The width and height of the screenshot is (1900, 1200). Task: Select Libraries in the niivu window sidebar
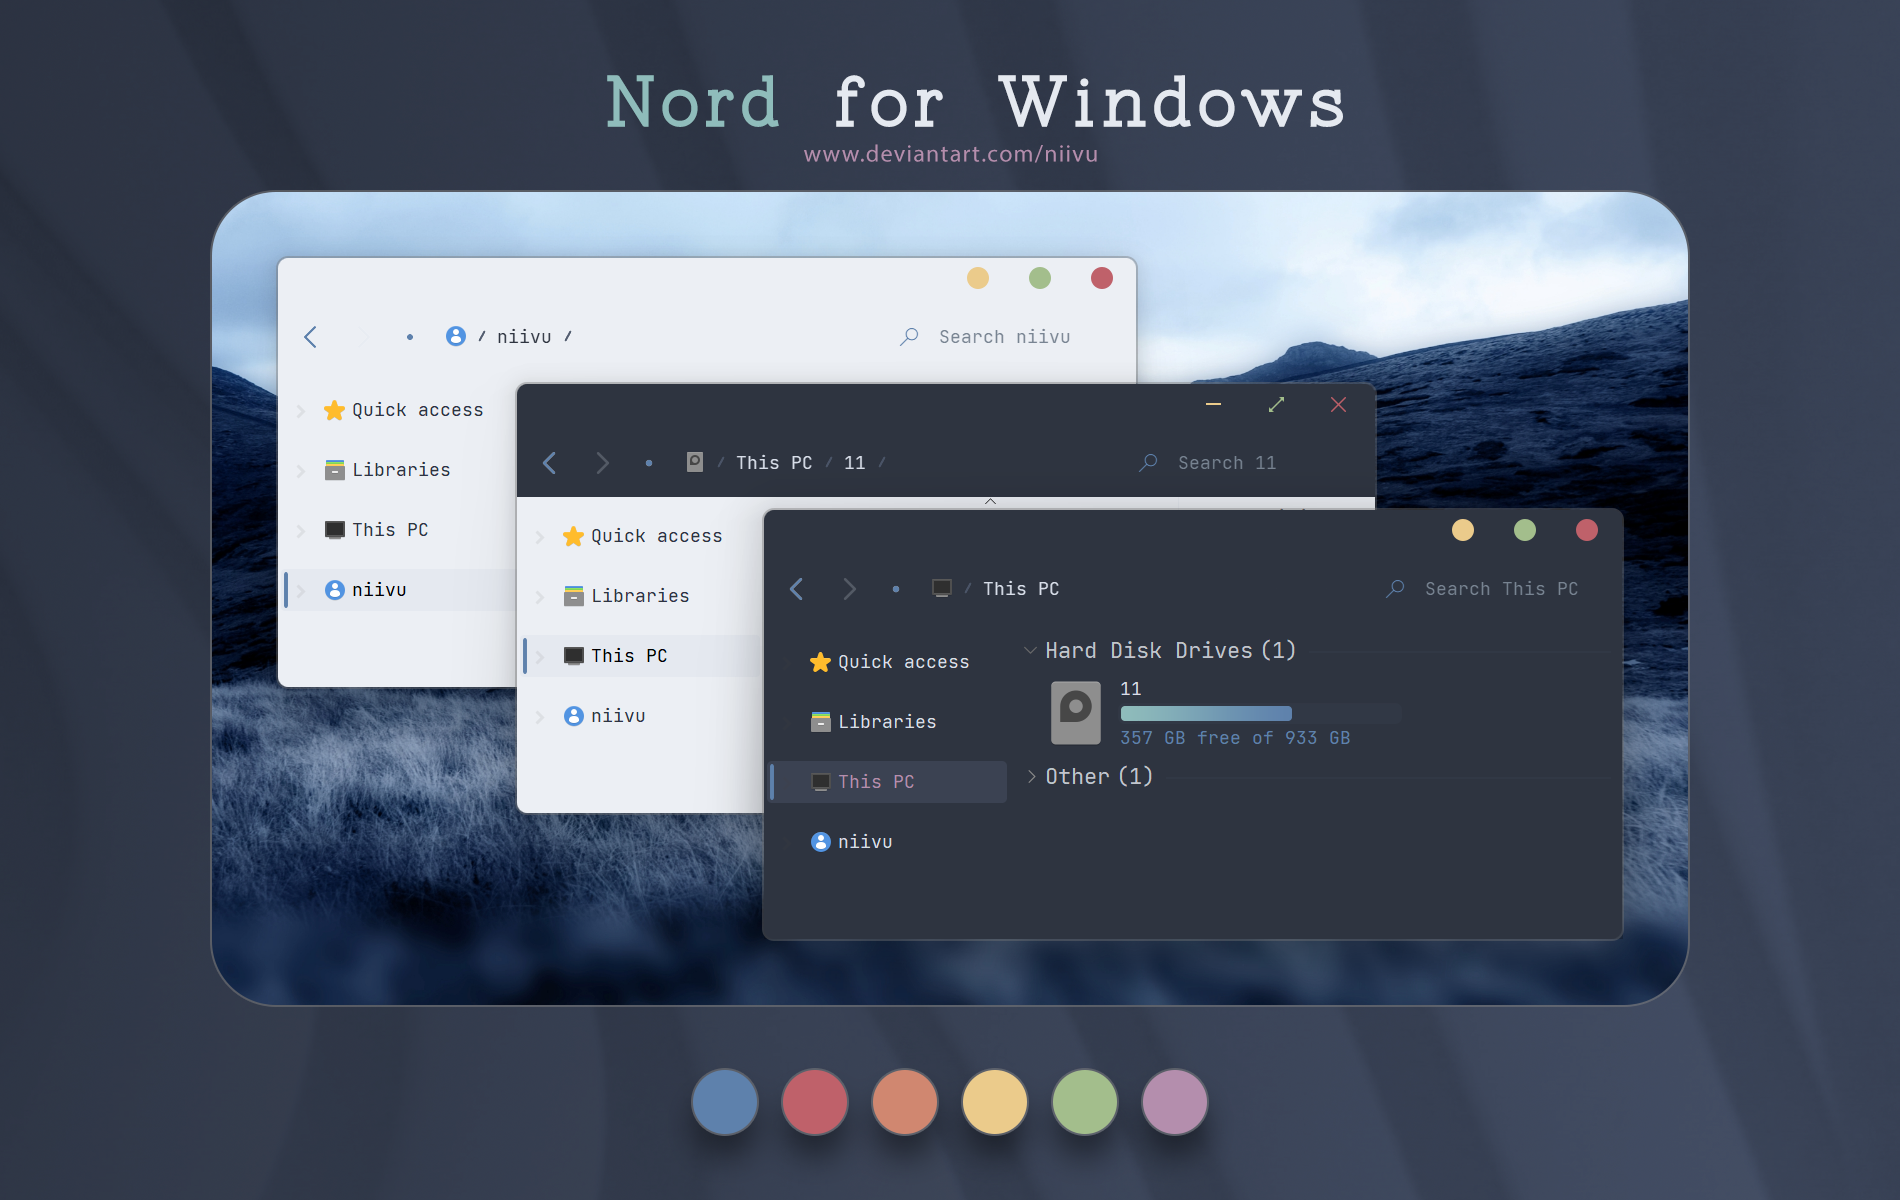403,470
